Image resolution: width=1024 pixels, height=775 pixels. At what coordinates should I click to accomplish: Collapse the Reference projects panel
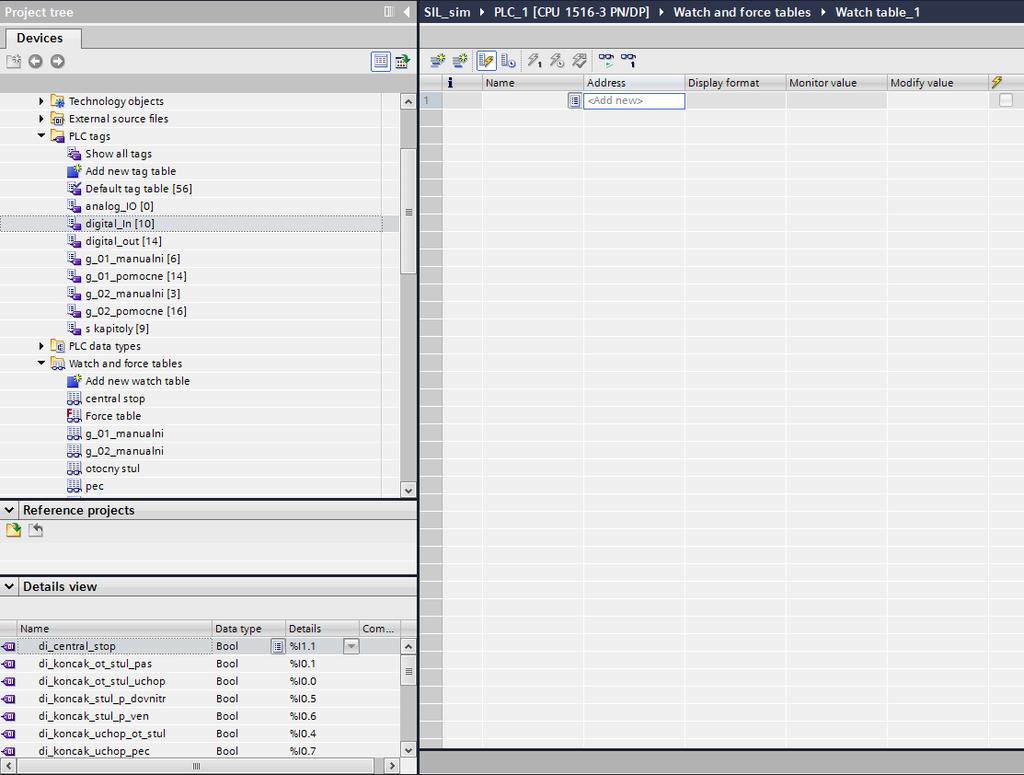click(10, 510)
